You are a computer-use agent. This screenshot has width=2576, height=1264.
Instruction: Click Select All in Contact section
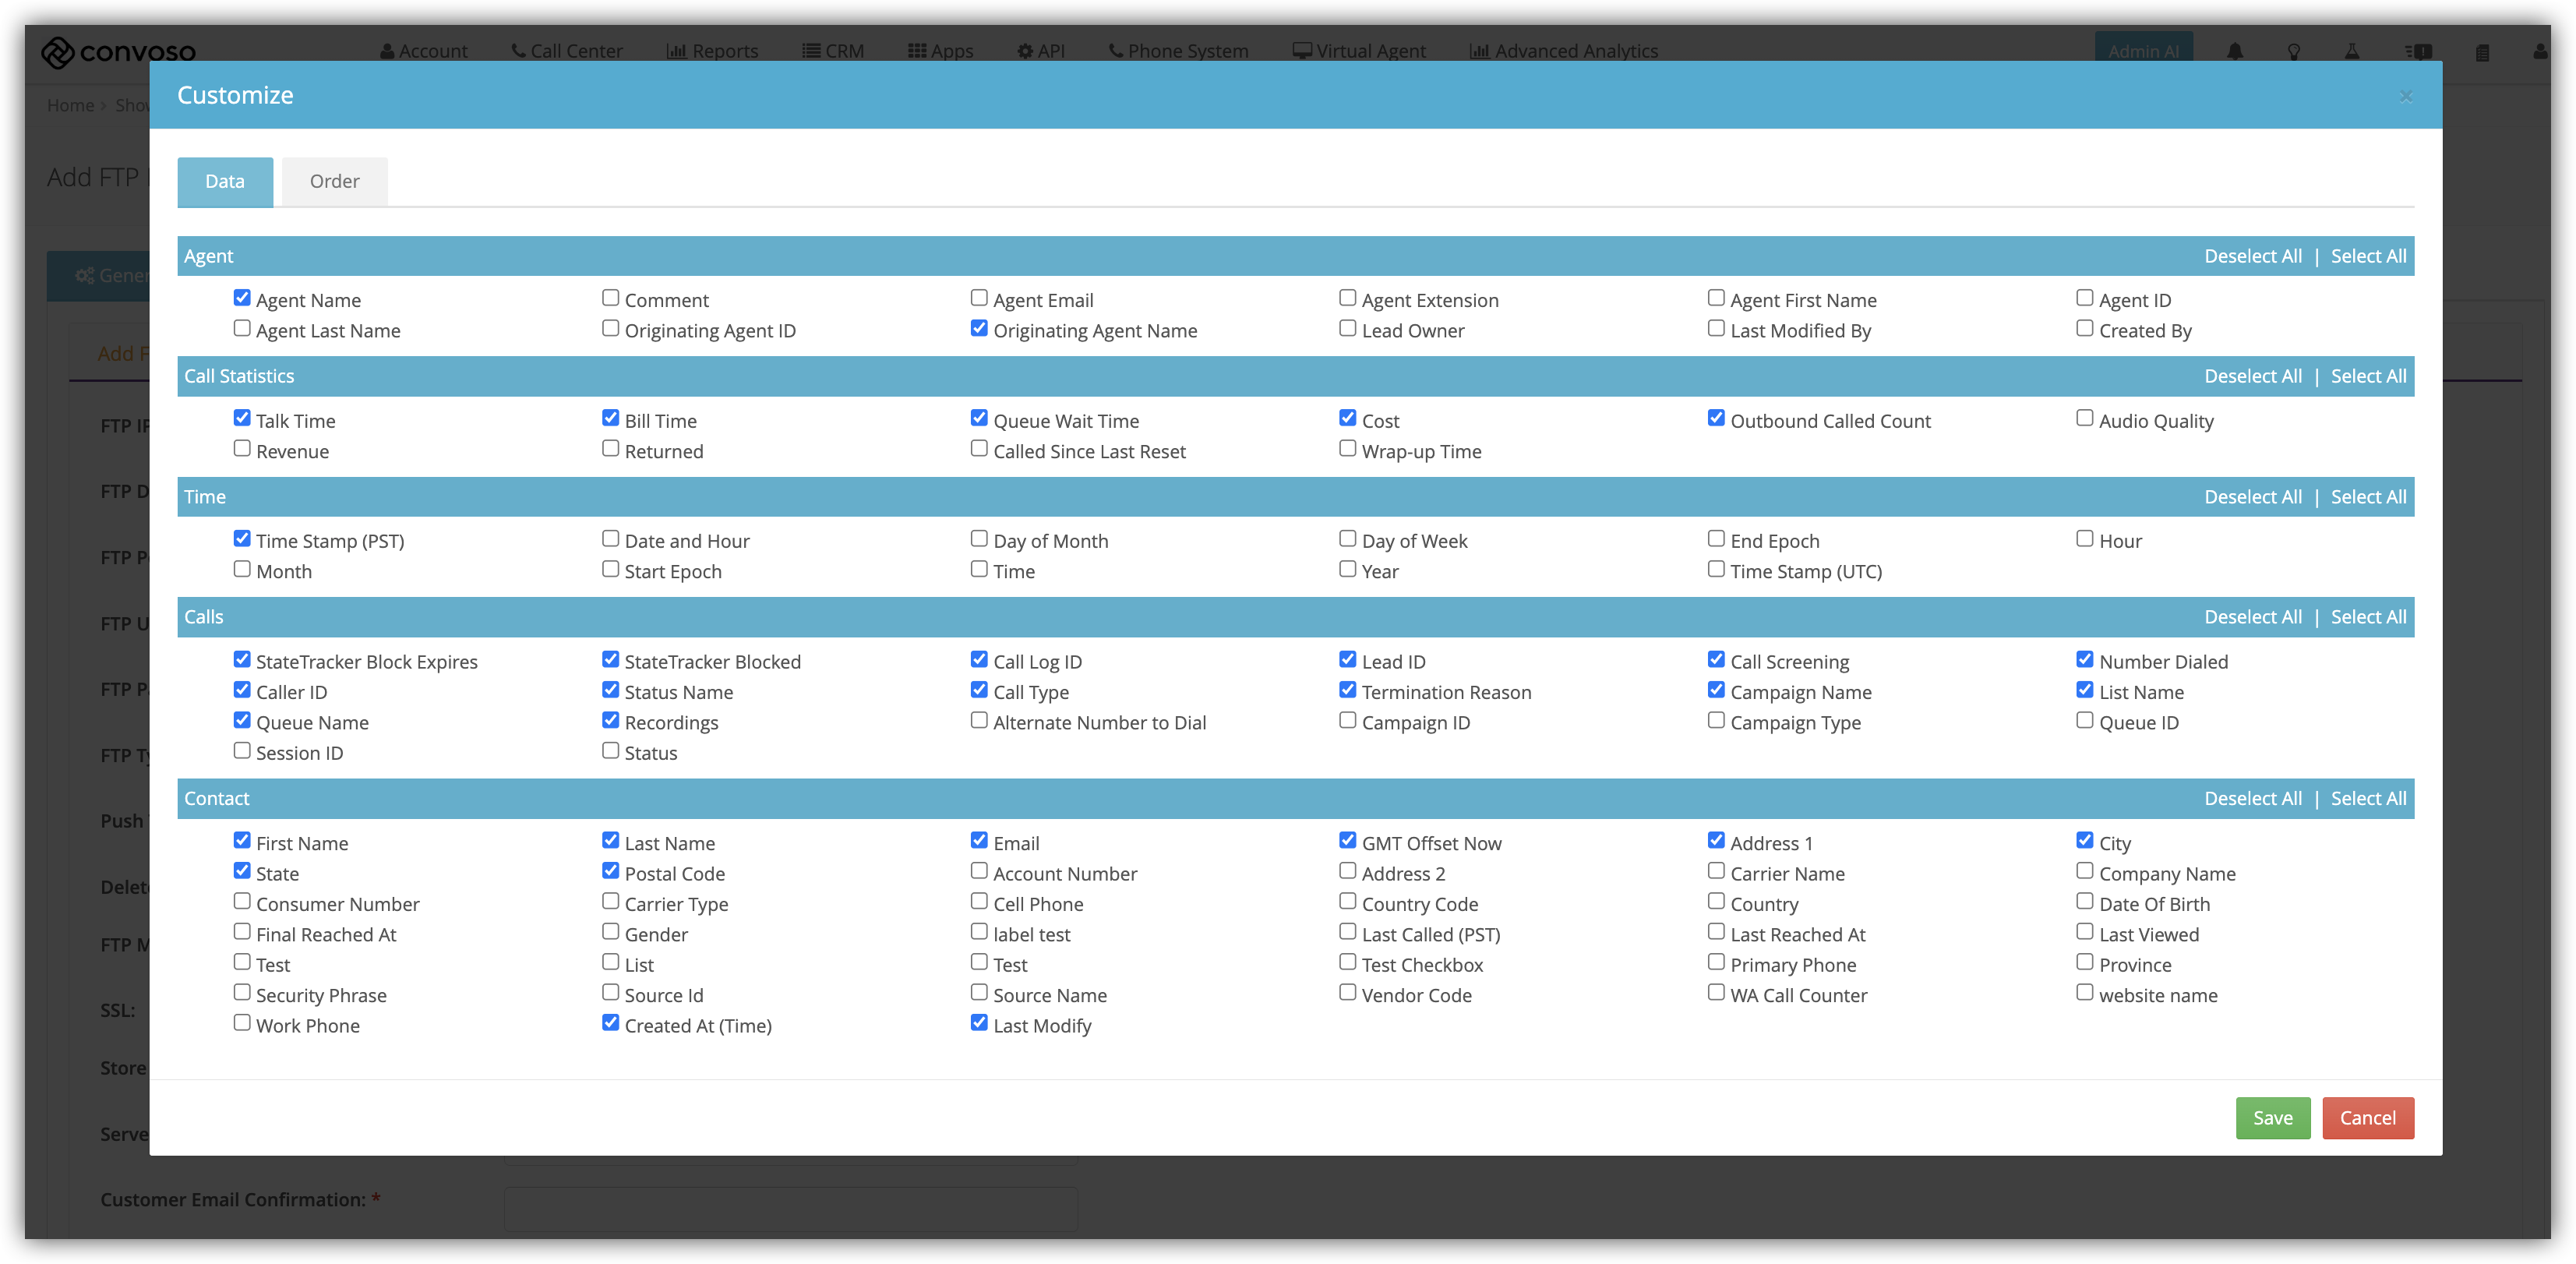(2368, 798)
